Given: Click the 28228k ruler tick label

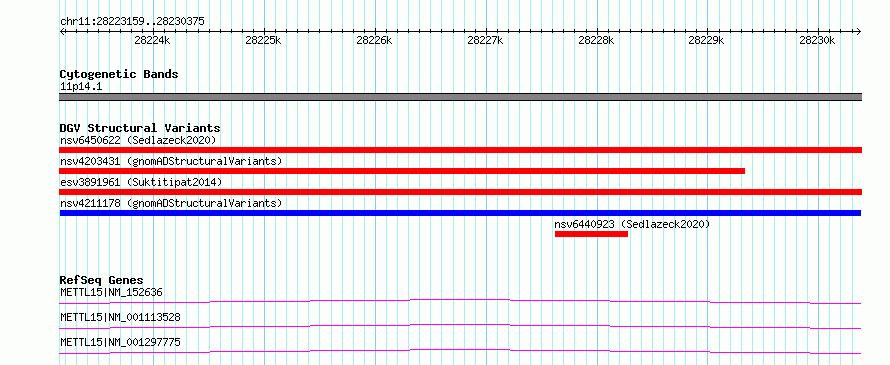Looking at the screenshot, I should click(x=596, y=41).
